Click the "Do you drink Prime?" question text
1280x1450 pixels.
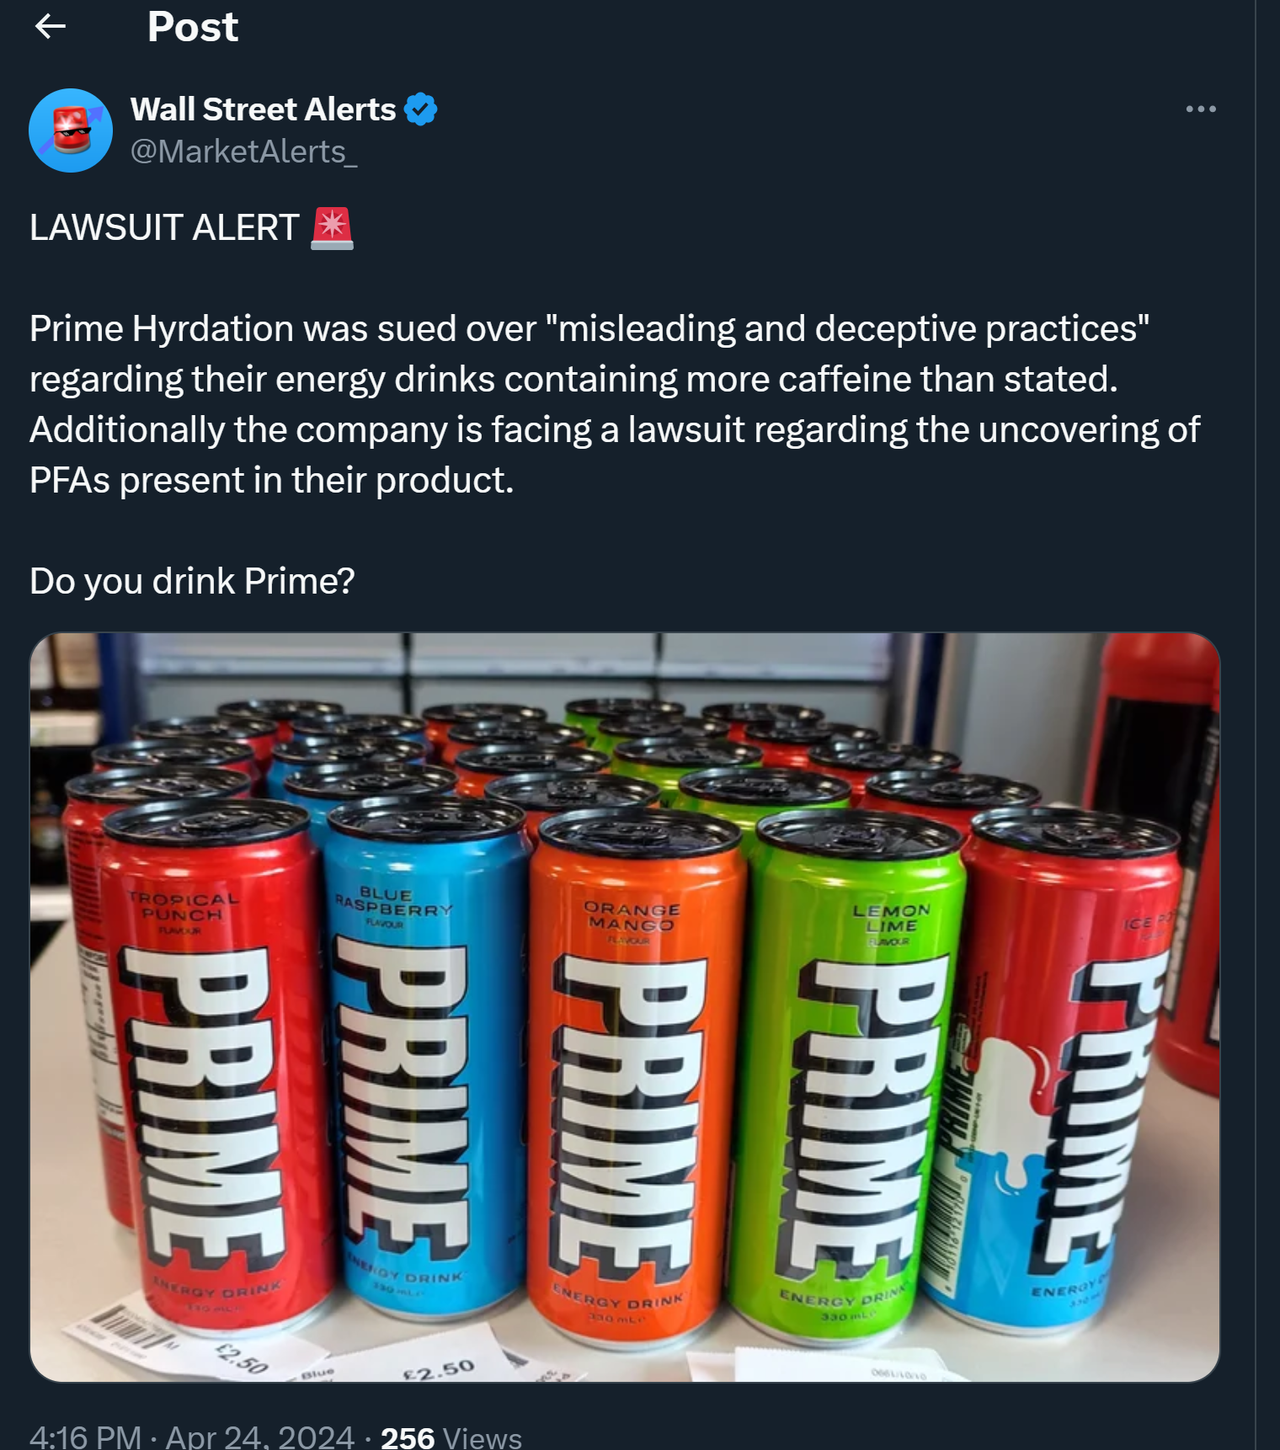tap(192, 581)
